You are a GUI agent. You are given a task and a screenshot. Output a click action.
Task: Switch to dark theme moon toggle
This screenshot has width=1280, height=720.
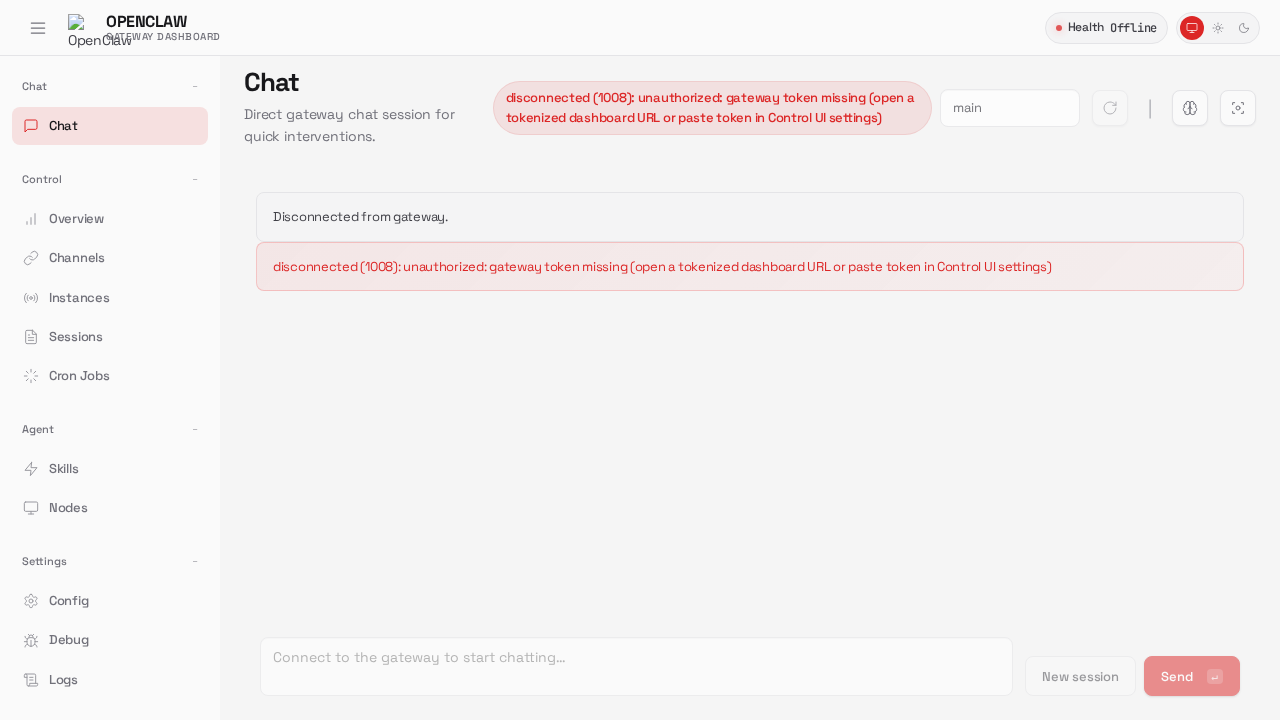1244,28
